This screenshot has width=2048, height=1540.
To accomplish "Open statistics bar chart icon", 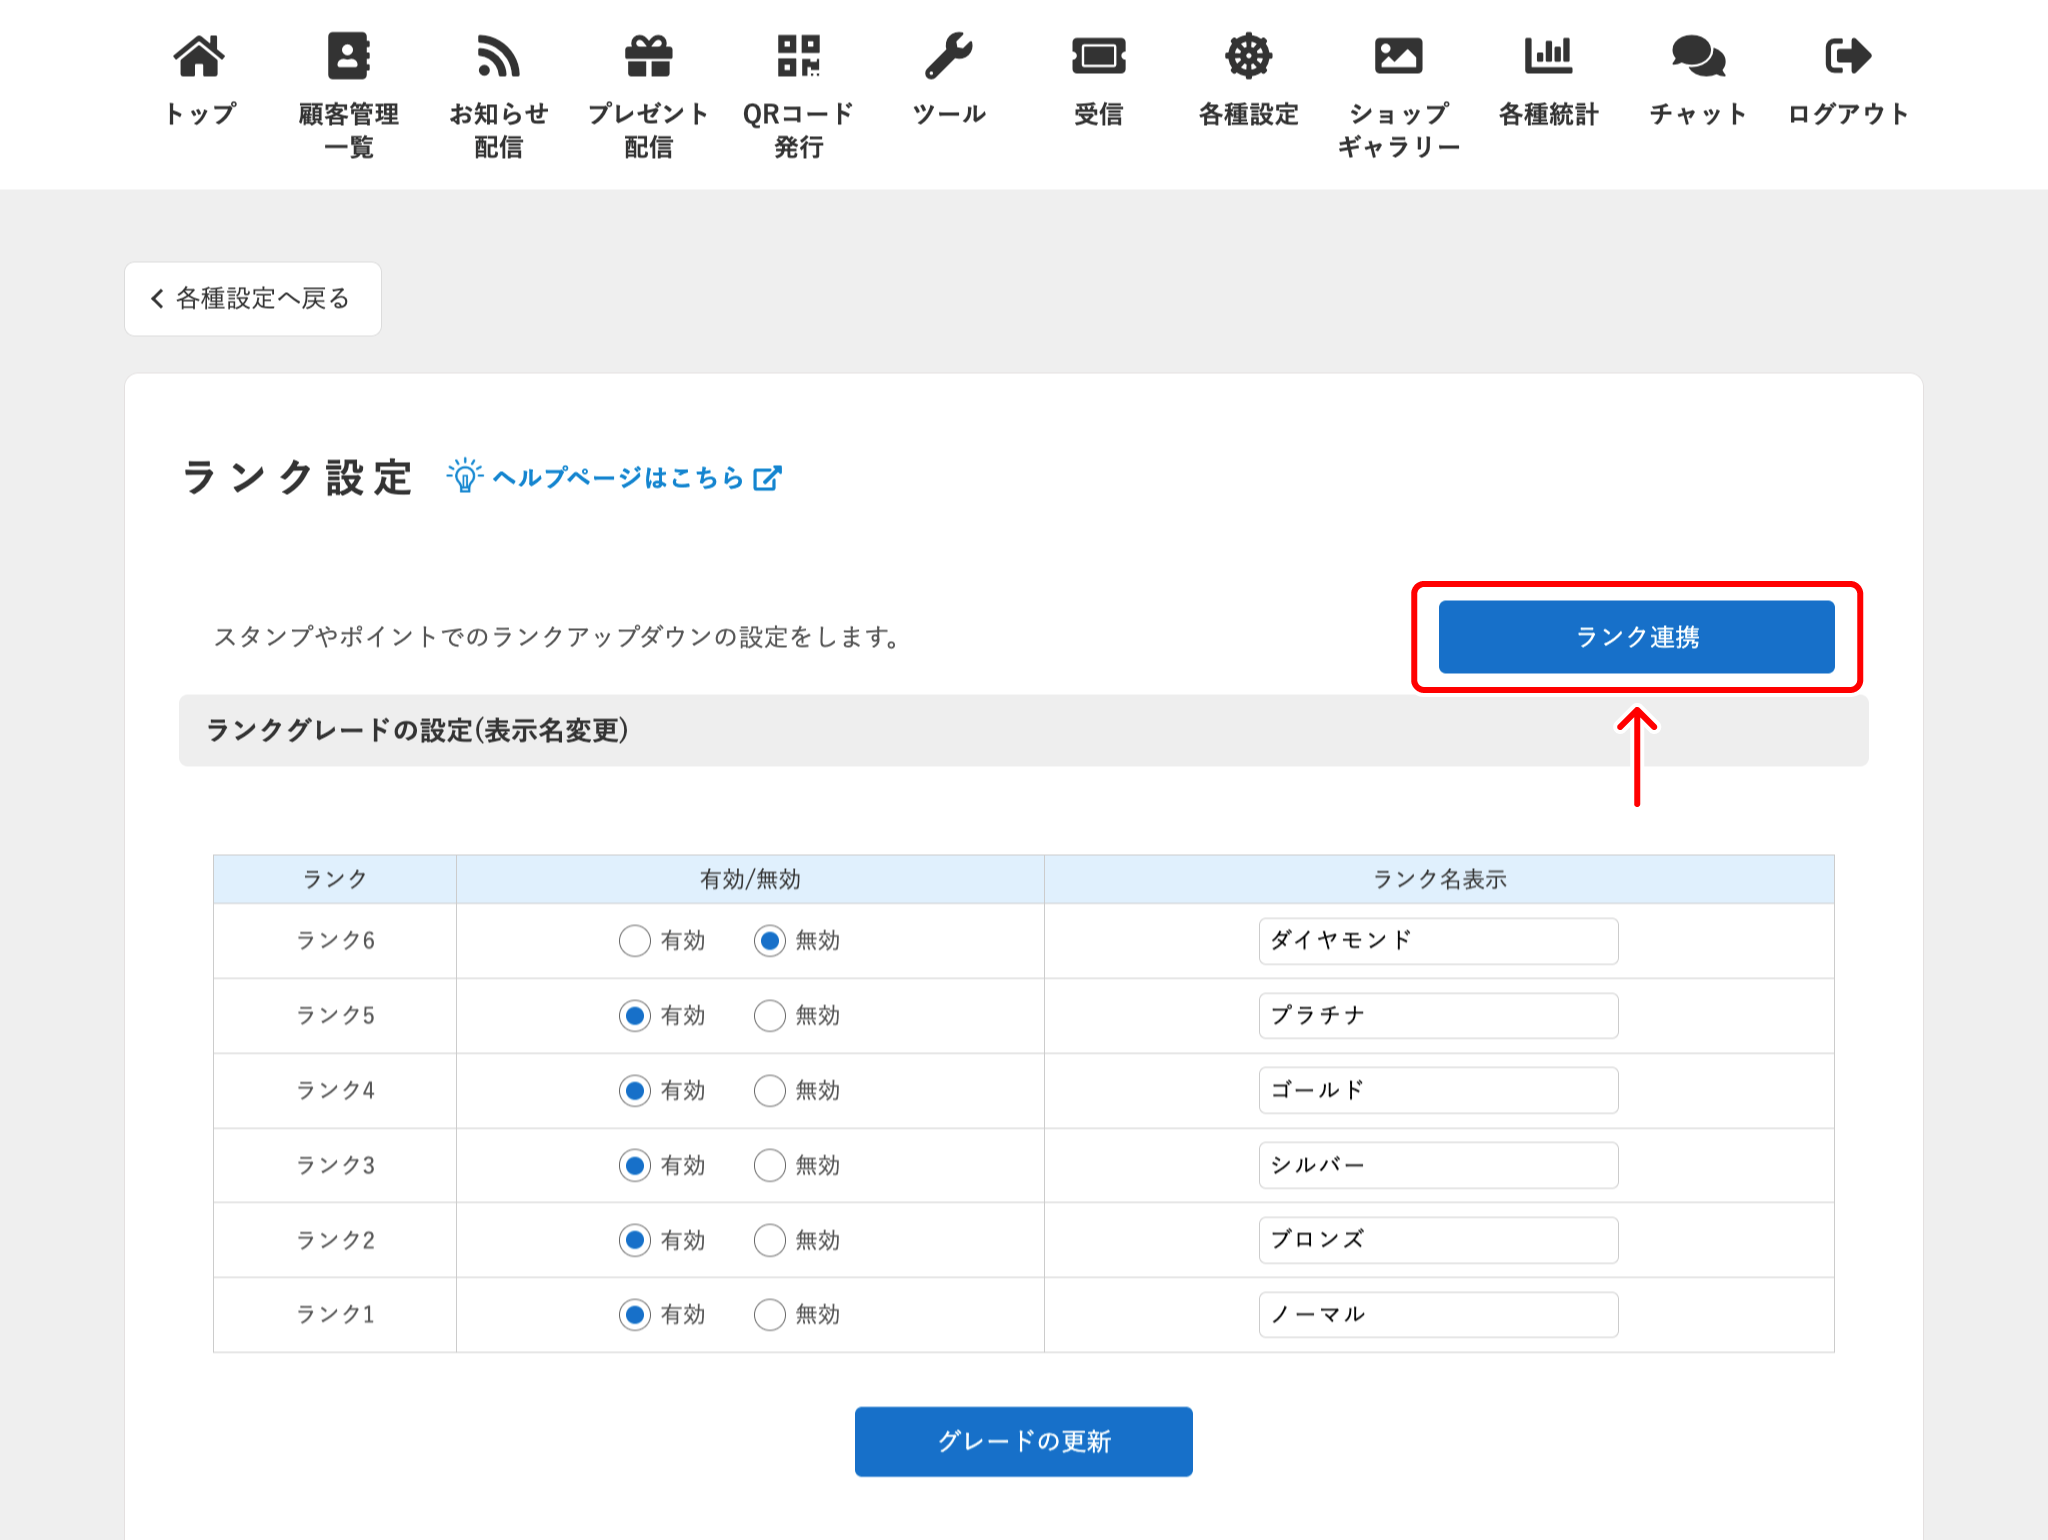I will click(1549, 56).
